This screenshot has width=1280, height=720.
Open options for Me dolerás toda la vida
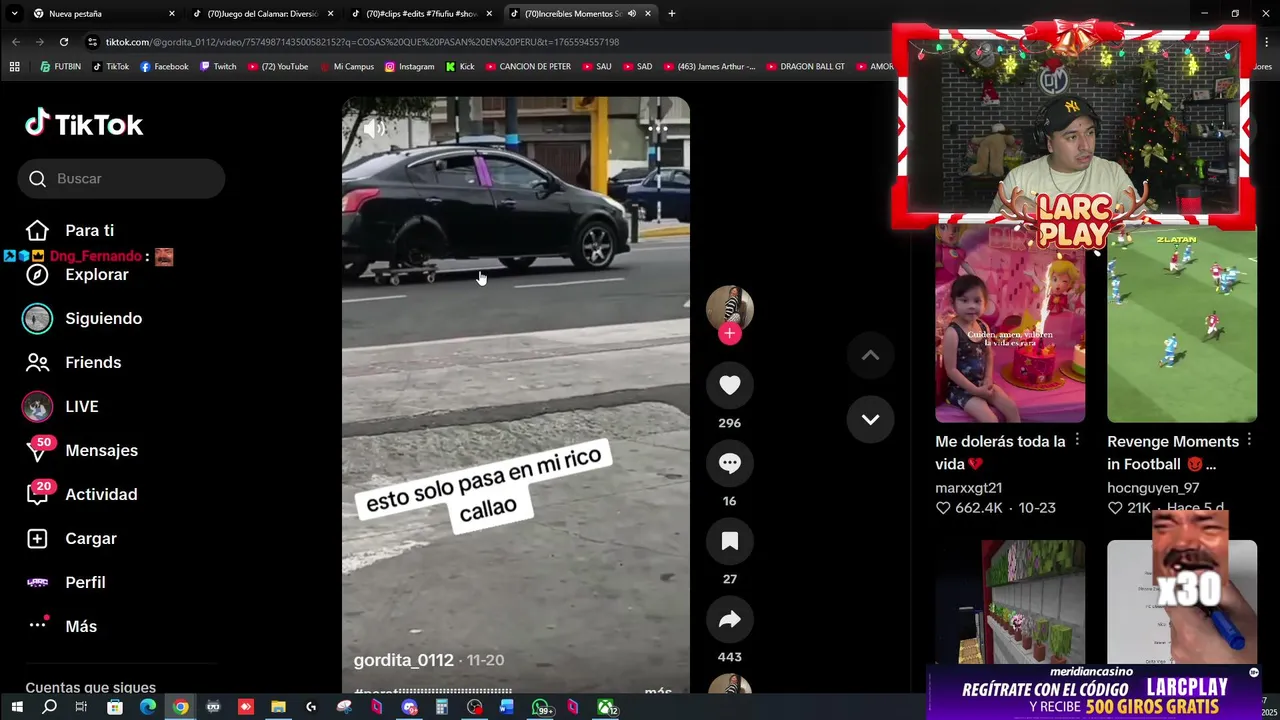coord(1077,440)
